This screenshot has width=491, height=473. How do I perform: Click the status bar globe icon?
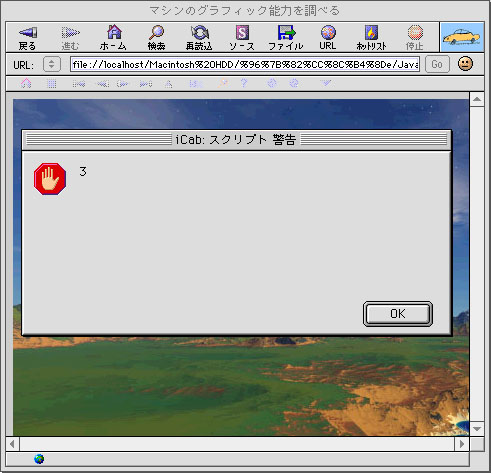[x=39, y=459]
